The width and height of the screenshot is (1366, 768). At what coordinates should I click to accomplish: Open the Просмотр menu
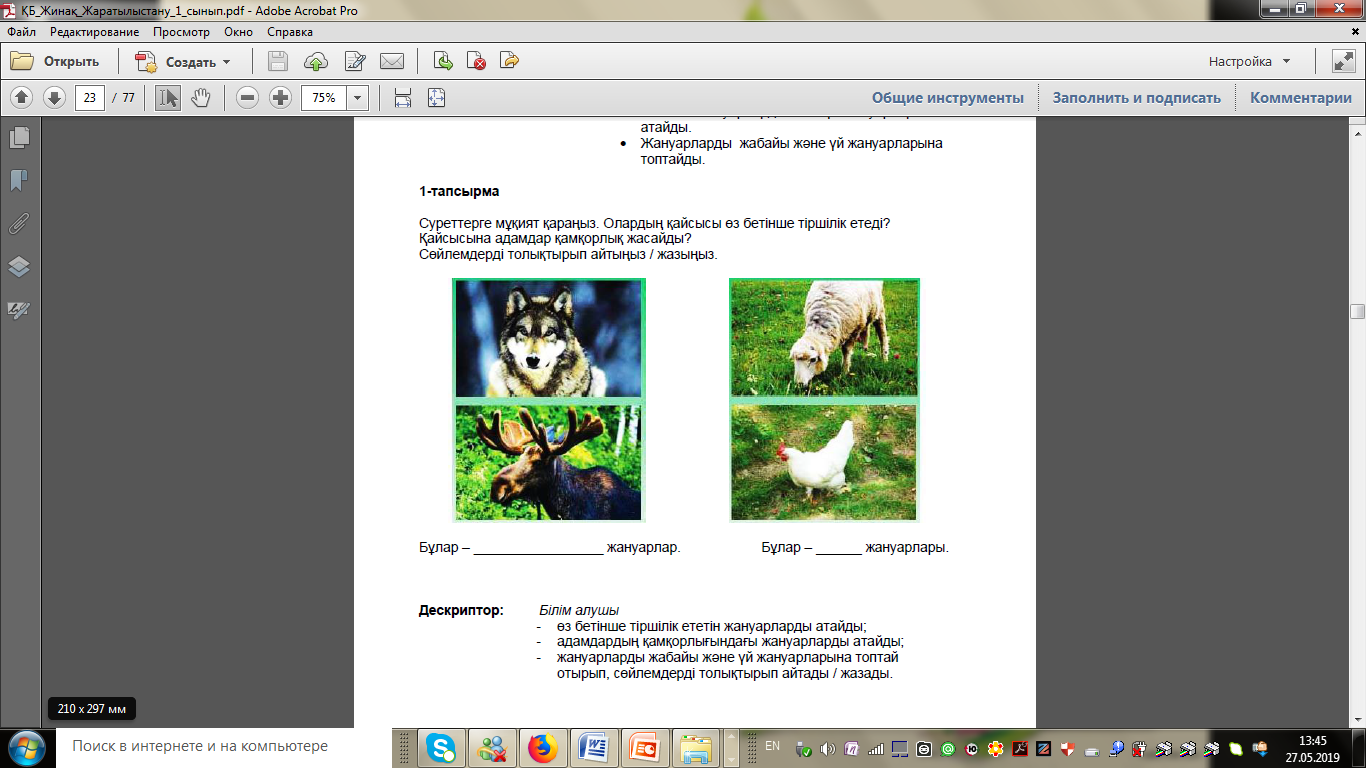click(x=182, y=32)
